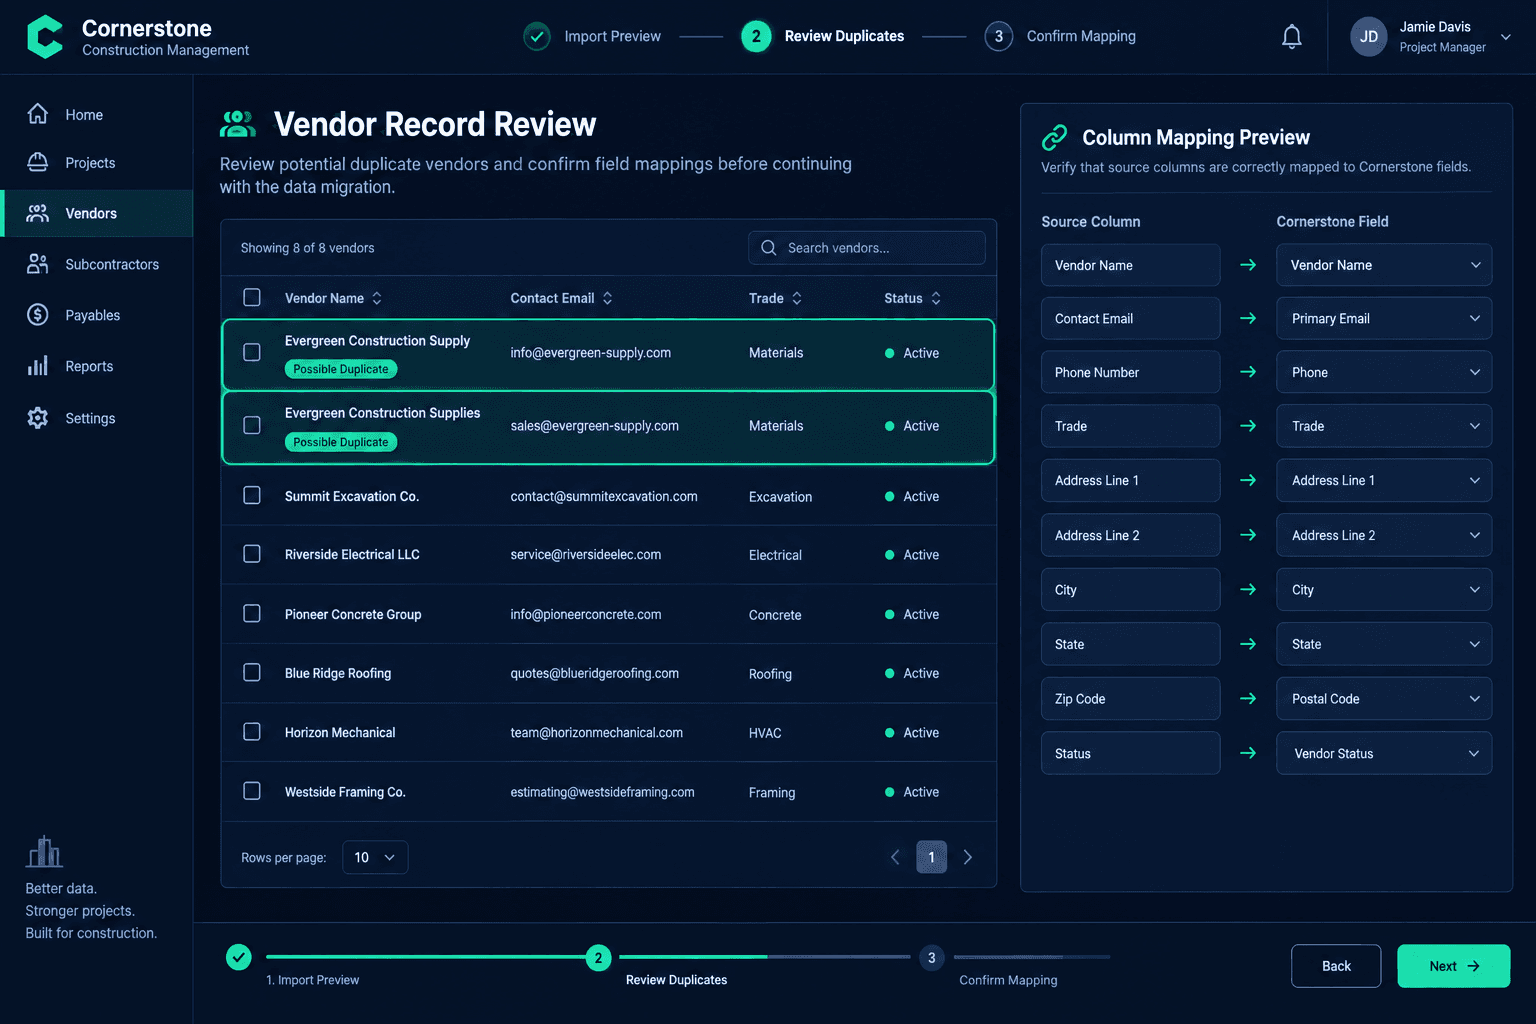This screenshot has width=1536, height=1024.
Task: Click the bottom progress completed checkmark
Action: click(239, 957)
